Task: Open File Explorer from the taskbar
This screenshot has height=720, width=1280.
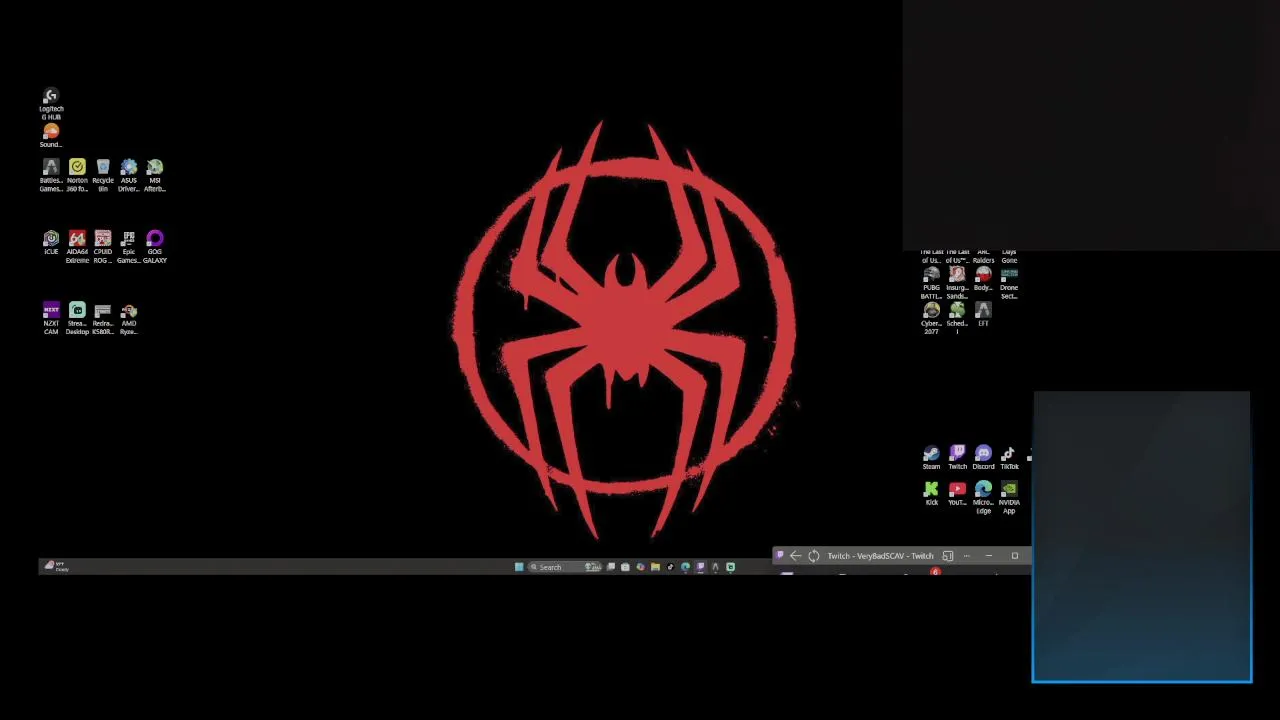Action: click(x=655, y=567)
